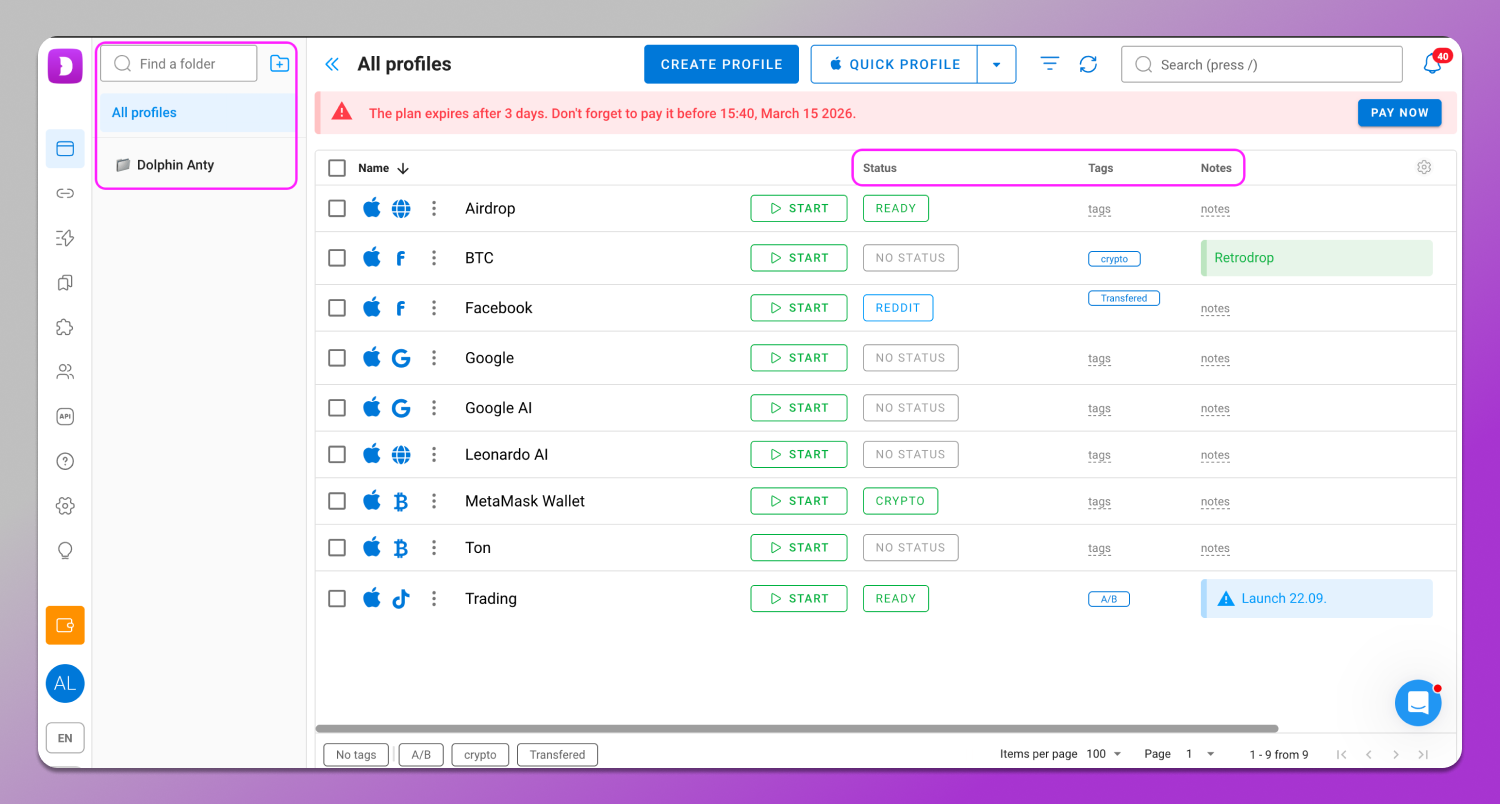Open the support chat bubble

coord(1417,703)
